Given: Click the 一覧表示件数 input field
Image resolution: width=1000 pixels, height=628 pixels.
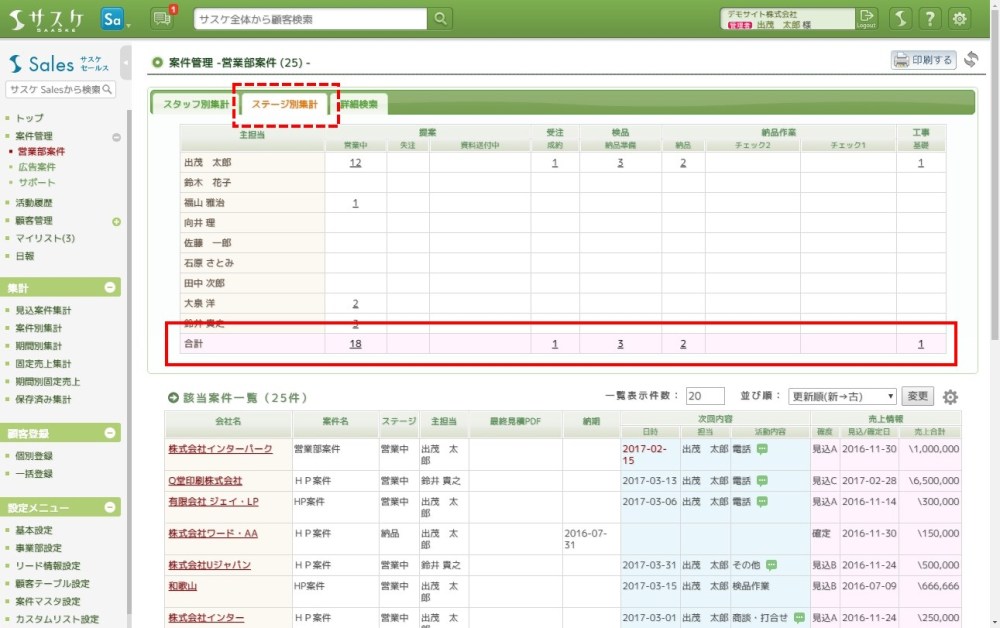Looking at the screenshot, I should coord(705,396).
